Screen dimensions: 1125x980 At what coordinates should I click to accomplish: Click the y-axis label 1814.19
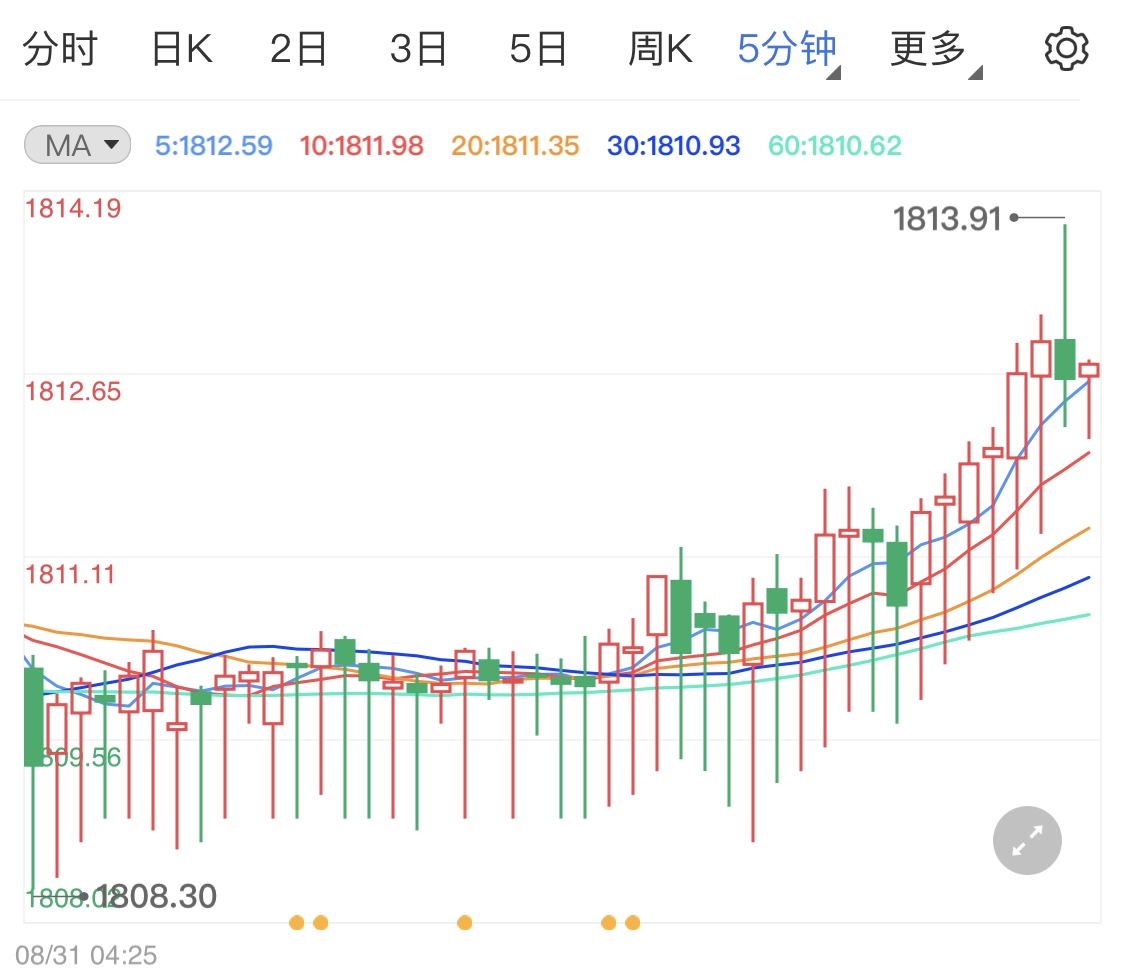point(73,209)
